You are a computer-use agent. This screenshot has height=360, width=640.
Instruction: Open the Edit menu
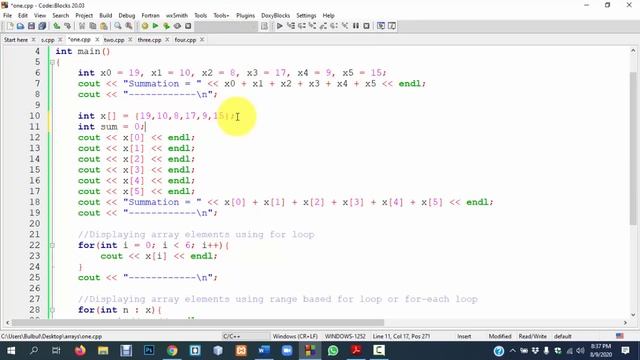click(23, 16)
